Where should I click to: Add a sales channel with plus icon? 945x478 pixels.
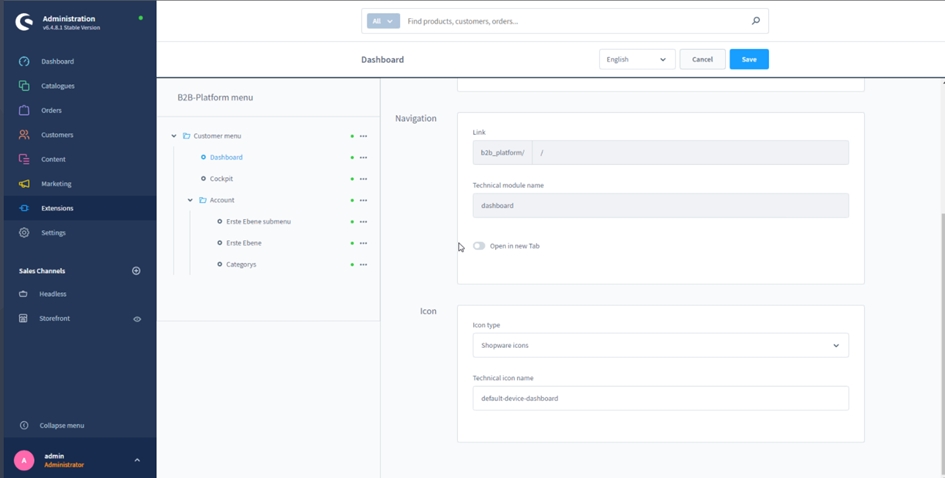click(136, 271)
